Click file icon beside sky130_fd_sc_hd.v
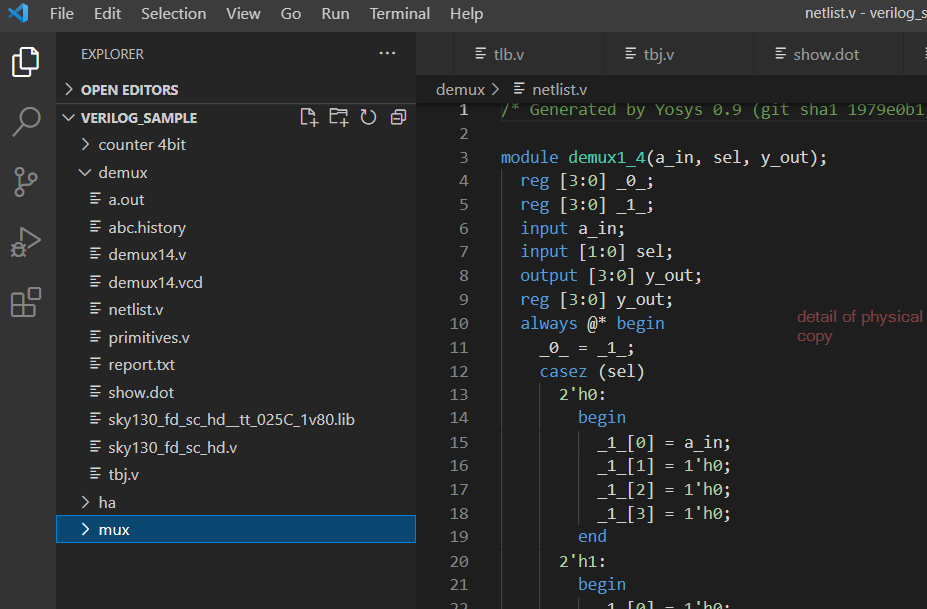 coord(95,446)
